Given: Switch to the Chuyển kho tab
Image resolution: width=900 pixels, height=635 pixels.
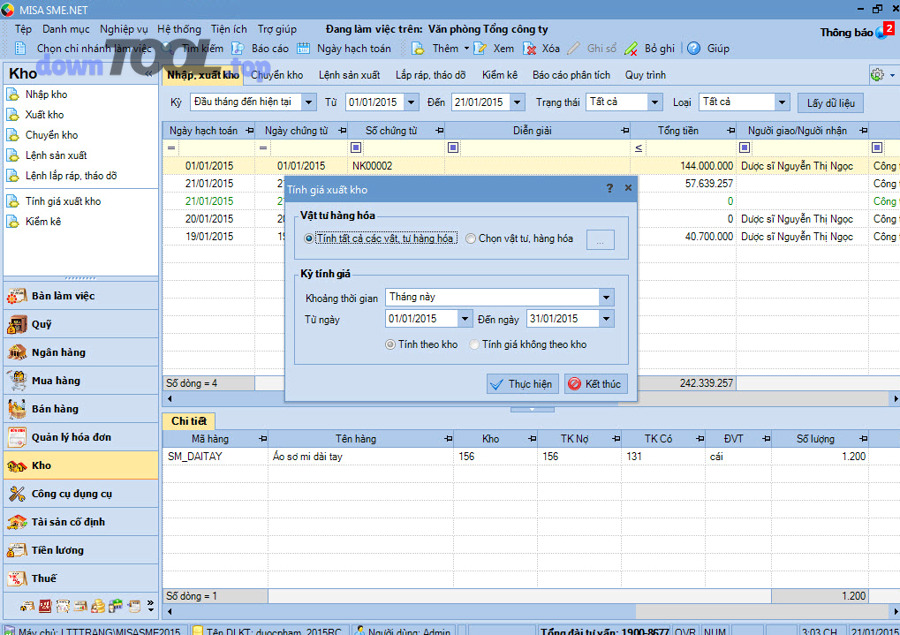Looking at the screenshot, I should tap(277, 75).
